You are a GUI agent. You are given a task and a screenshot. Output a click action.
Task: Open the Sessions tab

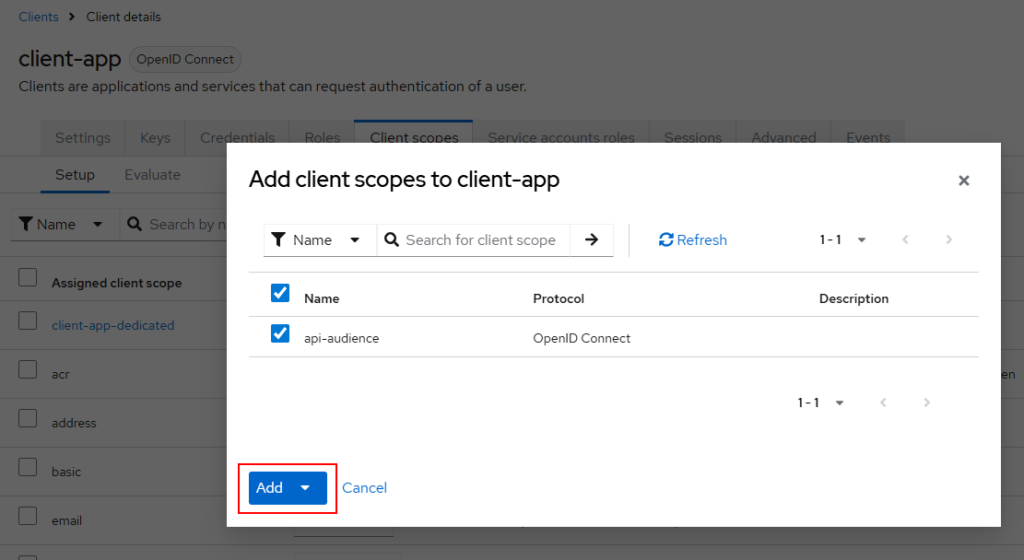point(693,138)
